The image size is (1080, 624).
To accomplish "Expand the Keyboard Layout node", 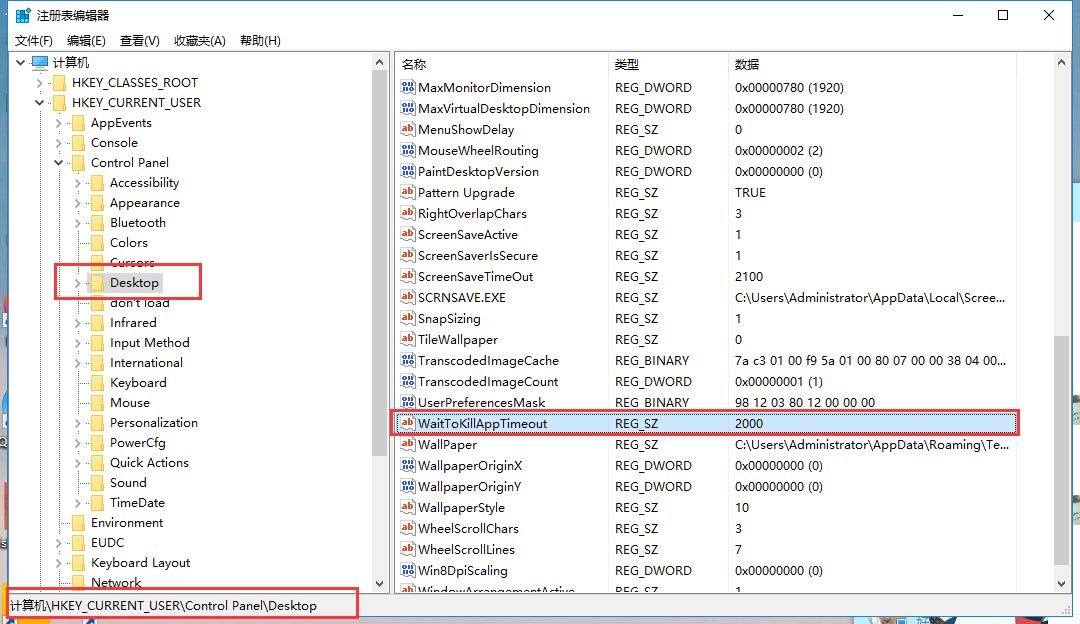I will 59,563.
